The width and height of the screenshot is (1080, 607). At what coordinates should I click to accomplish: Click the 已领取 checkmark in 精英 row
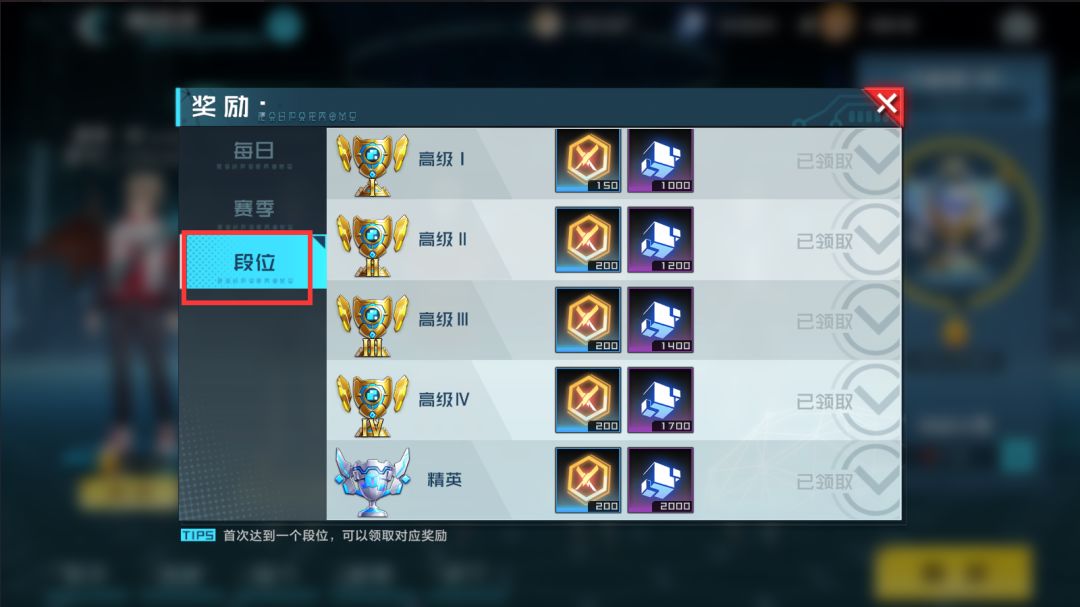click(849, 481)
